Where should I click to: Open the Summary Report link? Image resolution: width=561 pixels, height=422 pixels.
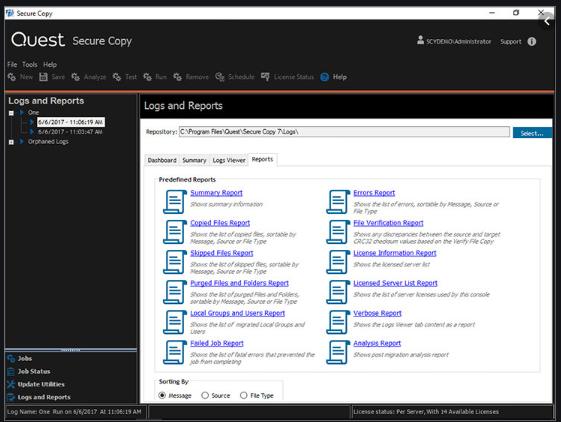(x=216, y=193)
